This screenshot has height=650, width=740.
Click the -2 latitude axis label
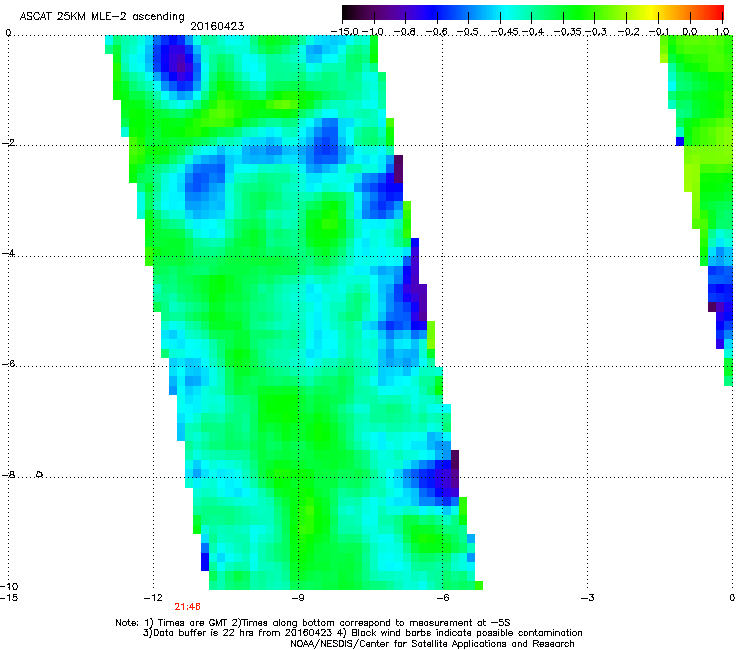coord(8,143)
